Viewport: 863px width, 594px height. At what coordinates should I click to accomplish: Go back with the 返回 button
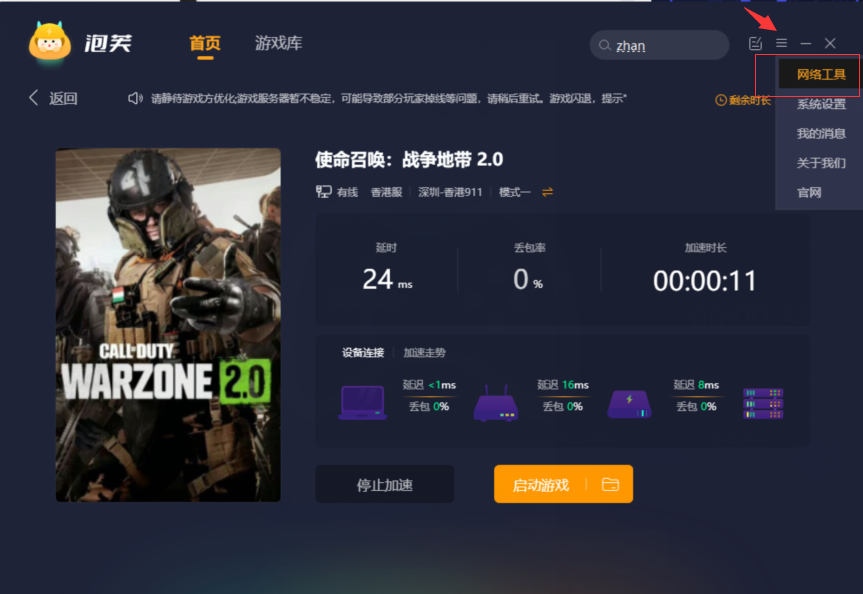pyautogui.click(x=53, y=98)
